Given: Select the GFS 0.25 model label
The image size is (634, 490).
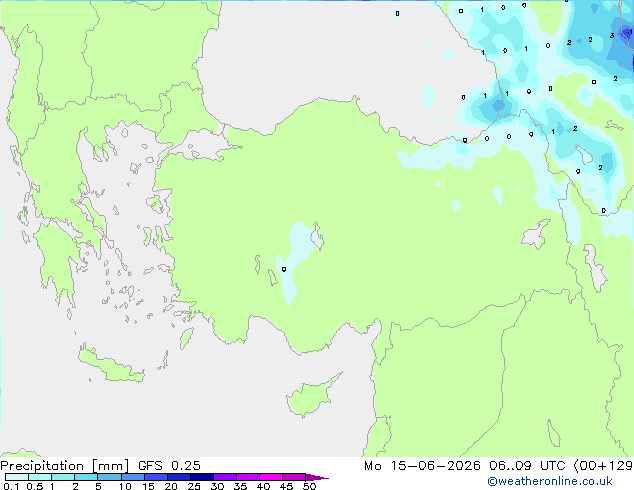Looking at the screenshot, I should [x=169, y=466].
